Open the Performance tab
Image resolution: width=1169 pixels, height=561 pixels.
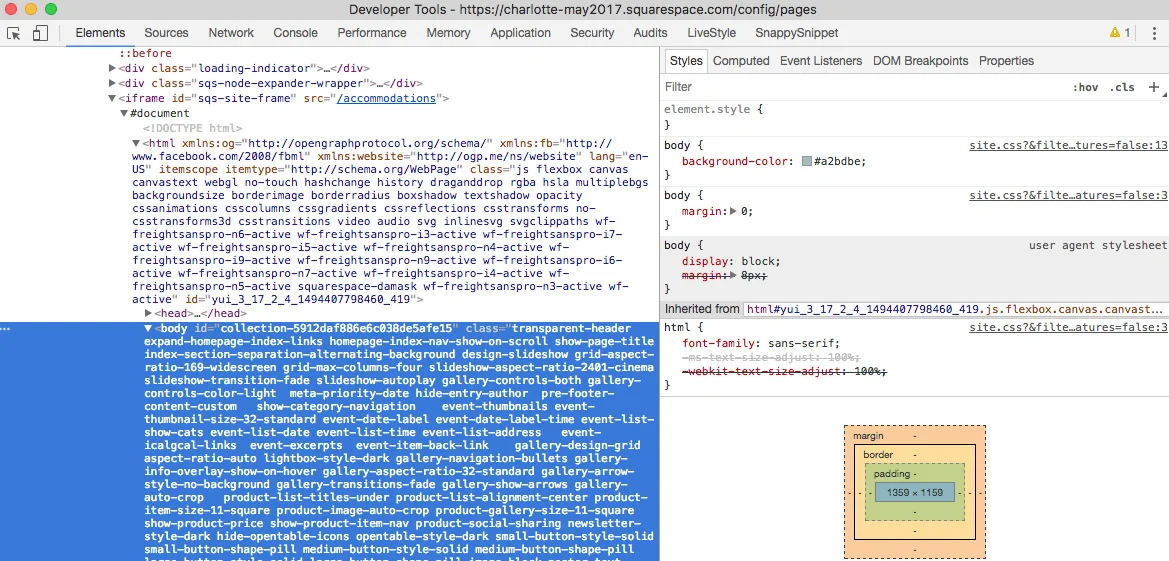pos(372,33)
